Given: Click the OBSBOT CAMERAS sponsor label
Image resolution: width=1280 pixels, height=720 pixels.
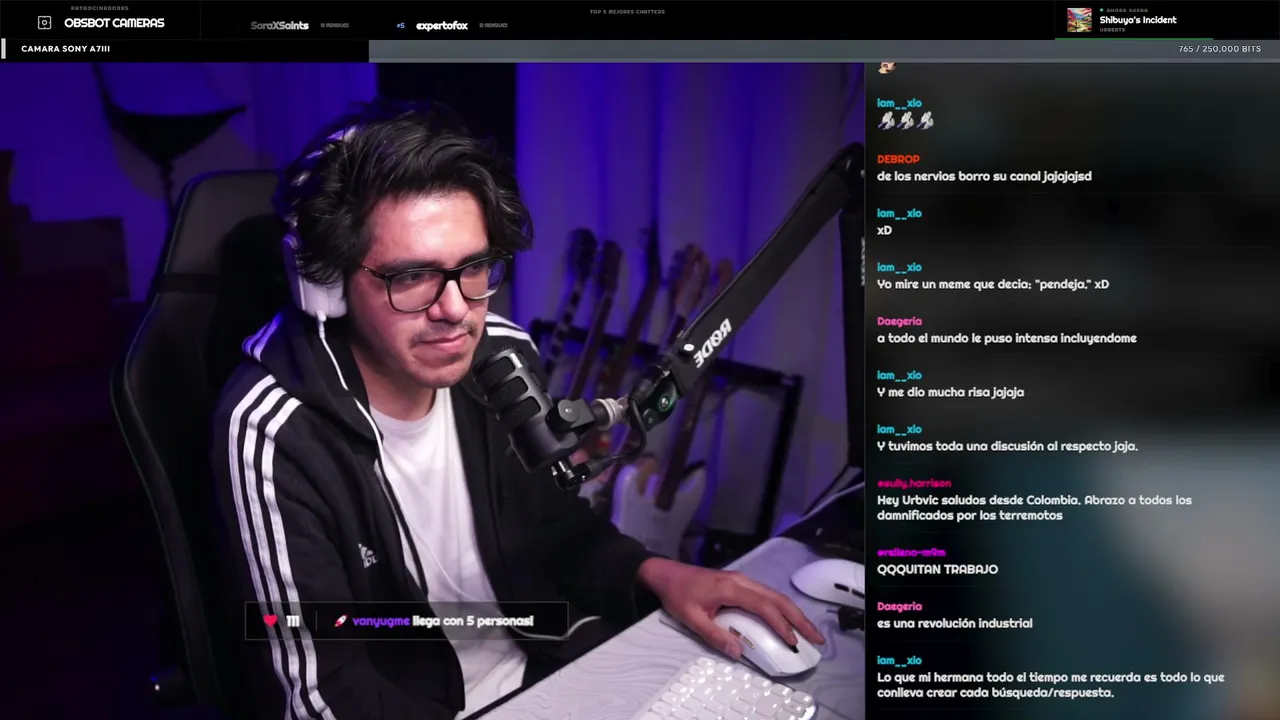Looking at the screenshot, I should click(x=114, y=23).
